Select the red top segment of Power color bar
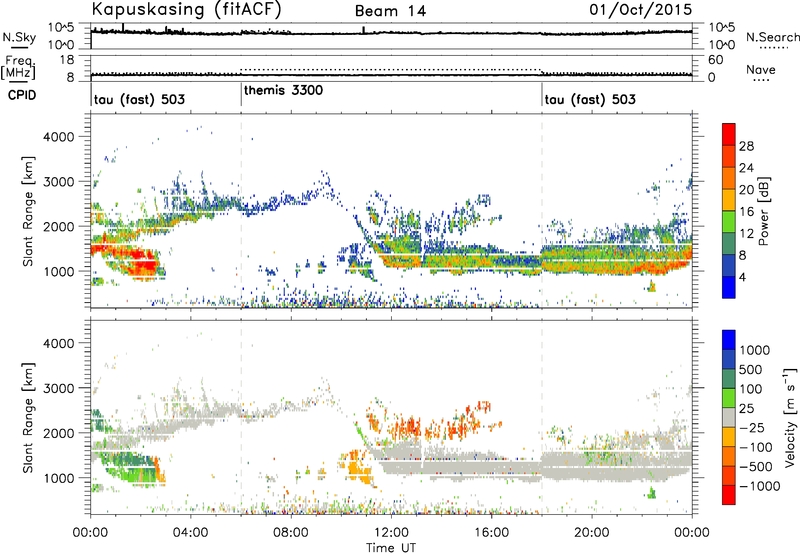Image resolution: width=800 pixels, height=554 pixels. pyautogui.click(x=729, y=135)
